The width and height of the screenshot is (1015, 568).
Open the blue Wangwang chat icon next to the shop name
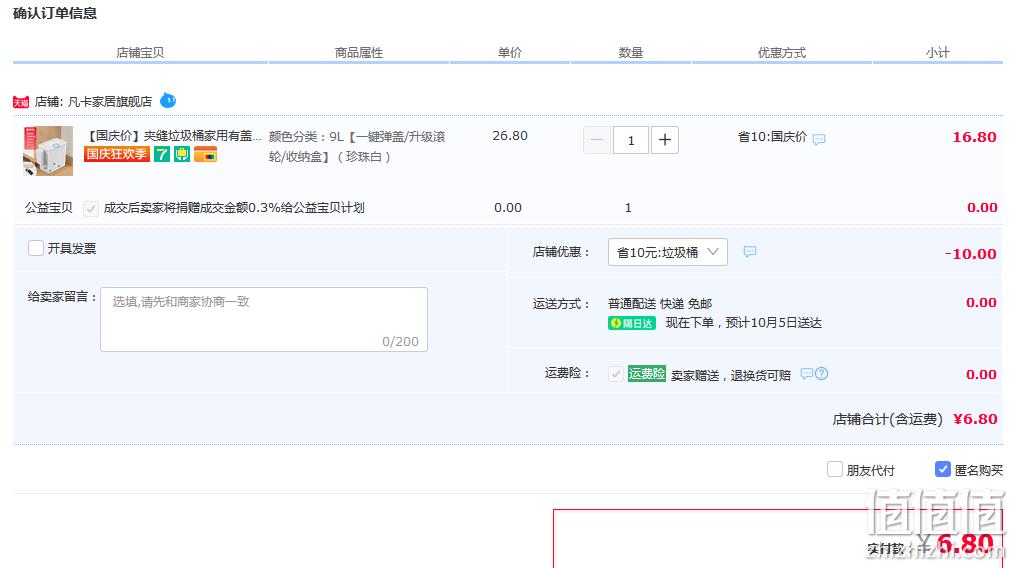[x=168, y=100]
